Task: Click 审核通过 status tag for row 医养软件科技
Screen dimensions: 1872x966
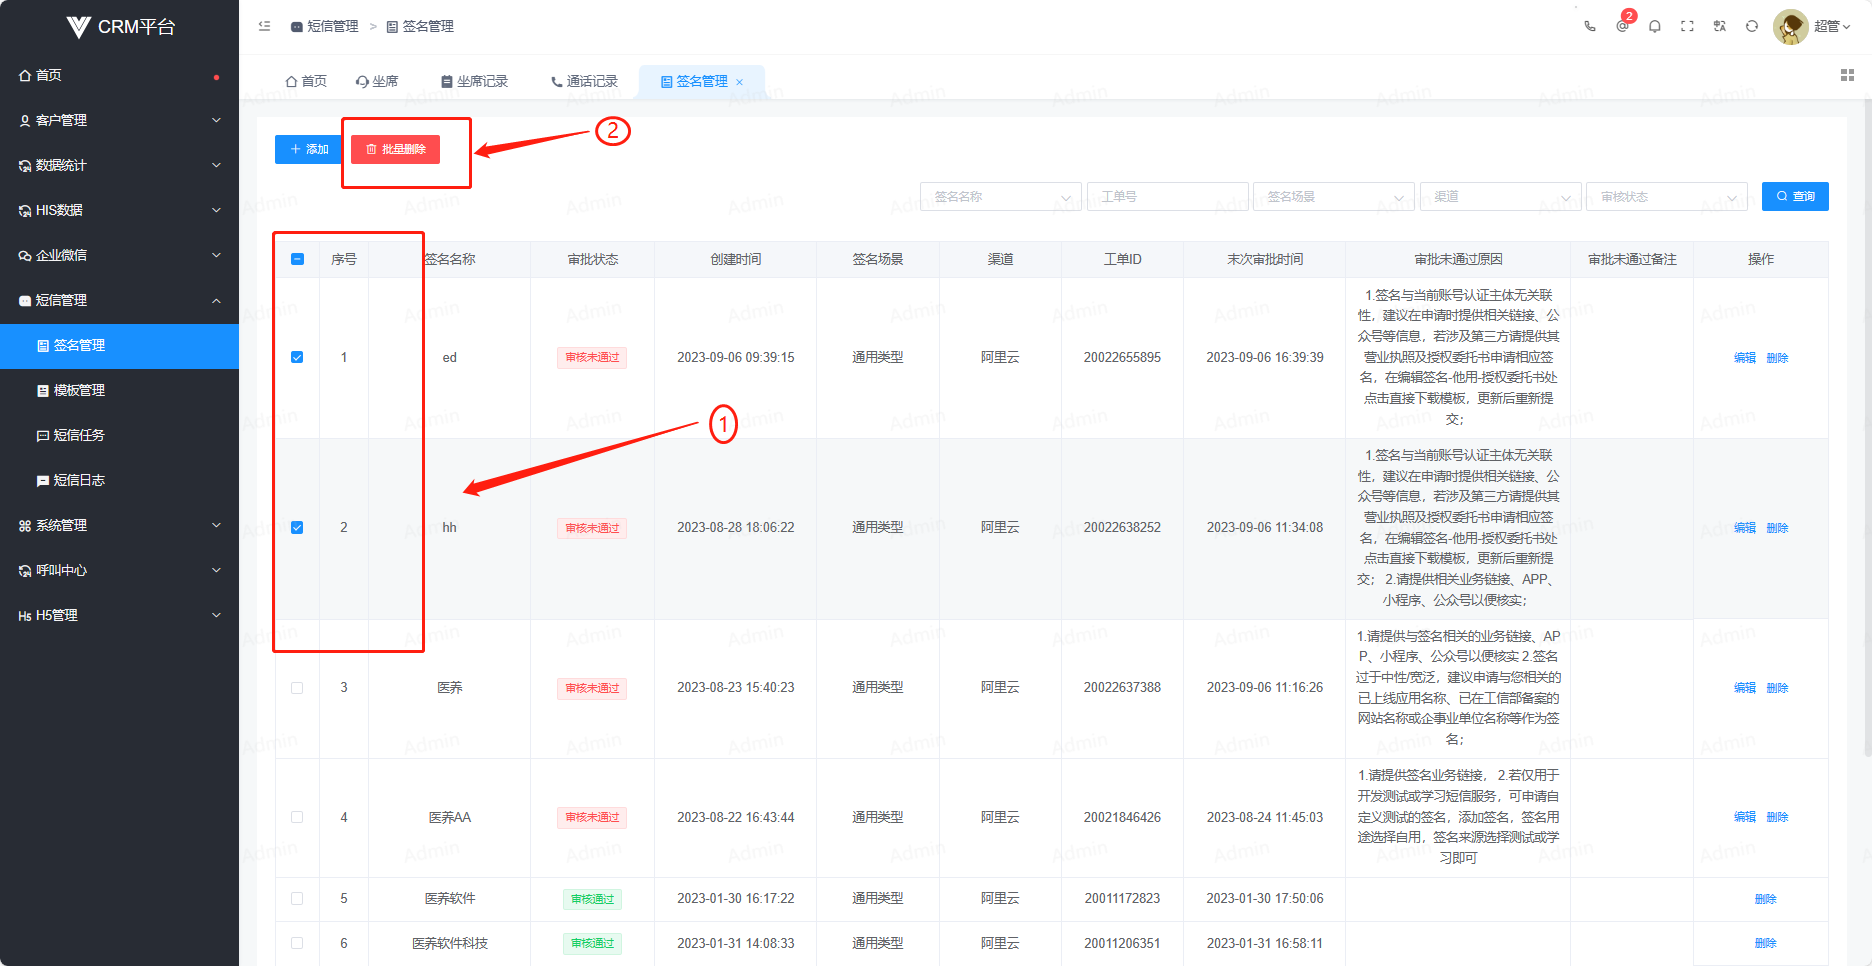Action: [592, 943]
